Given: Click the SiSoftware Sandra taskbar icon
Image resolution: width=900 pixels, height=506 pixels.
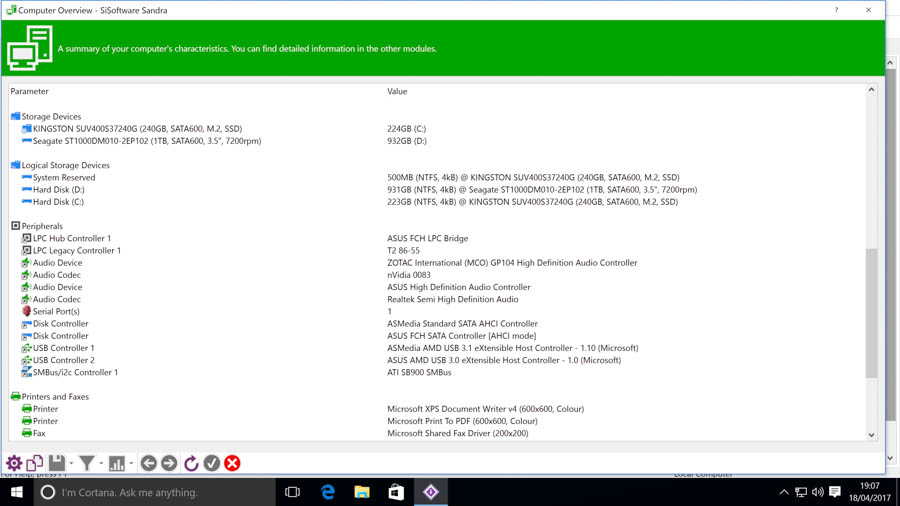Looking at the screenshot, I should (x=431, y=492).
